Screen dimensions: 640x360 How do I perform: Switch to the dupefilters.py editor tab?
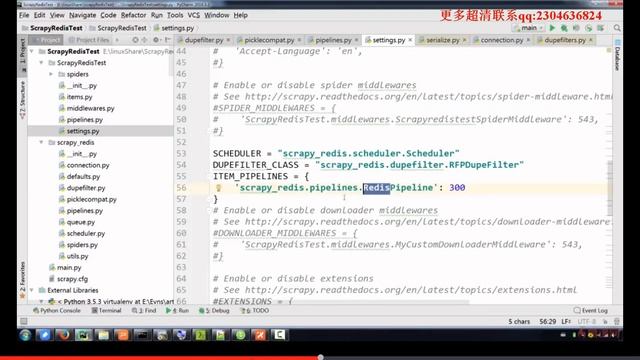[565, 40]
